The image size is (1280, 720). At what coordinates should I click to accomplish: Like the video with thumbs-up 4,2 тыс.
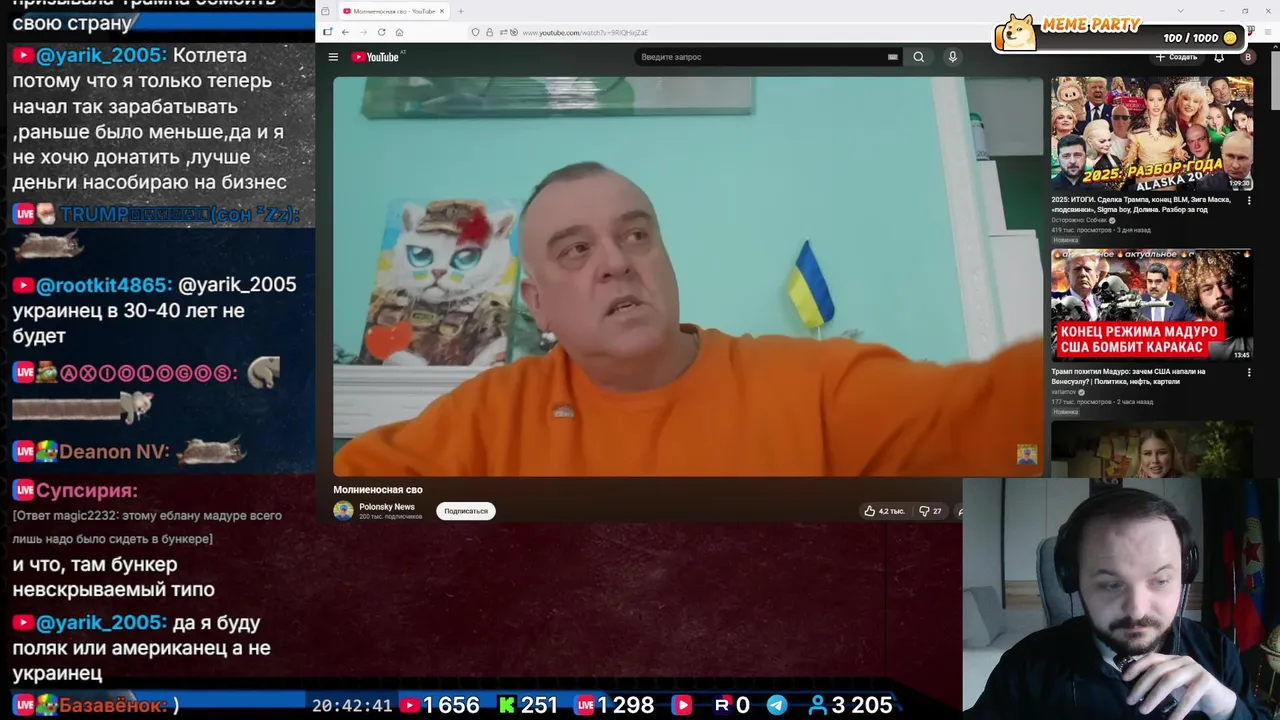coord(885,511)
